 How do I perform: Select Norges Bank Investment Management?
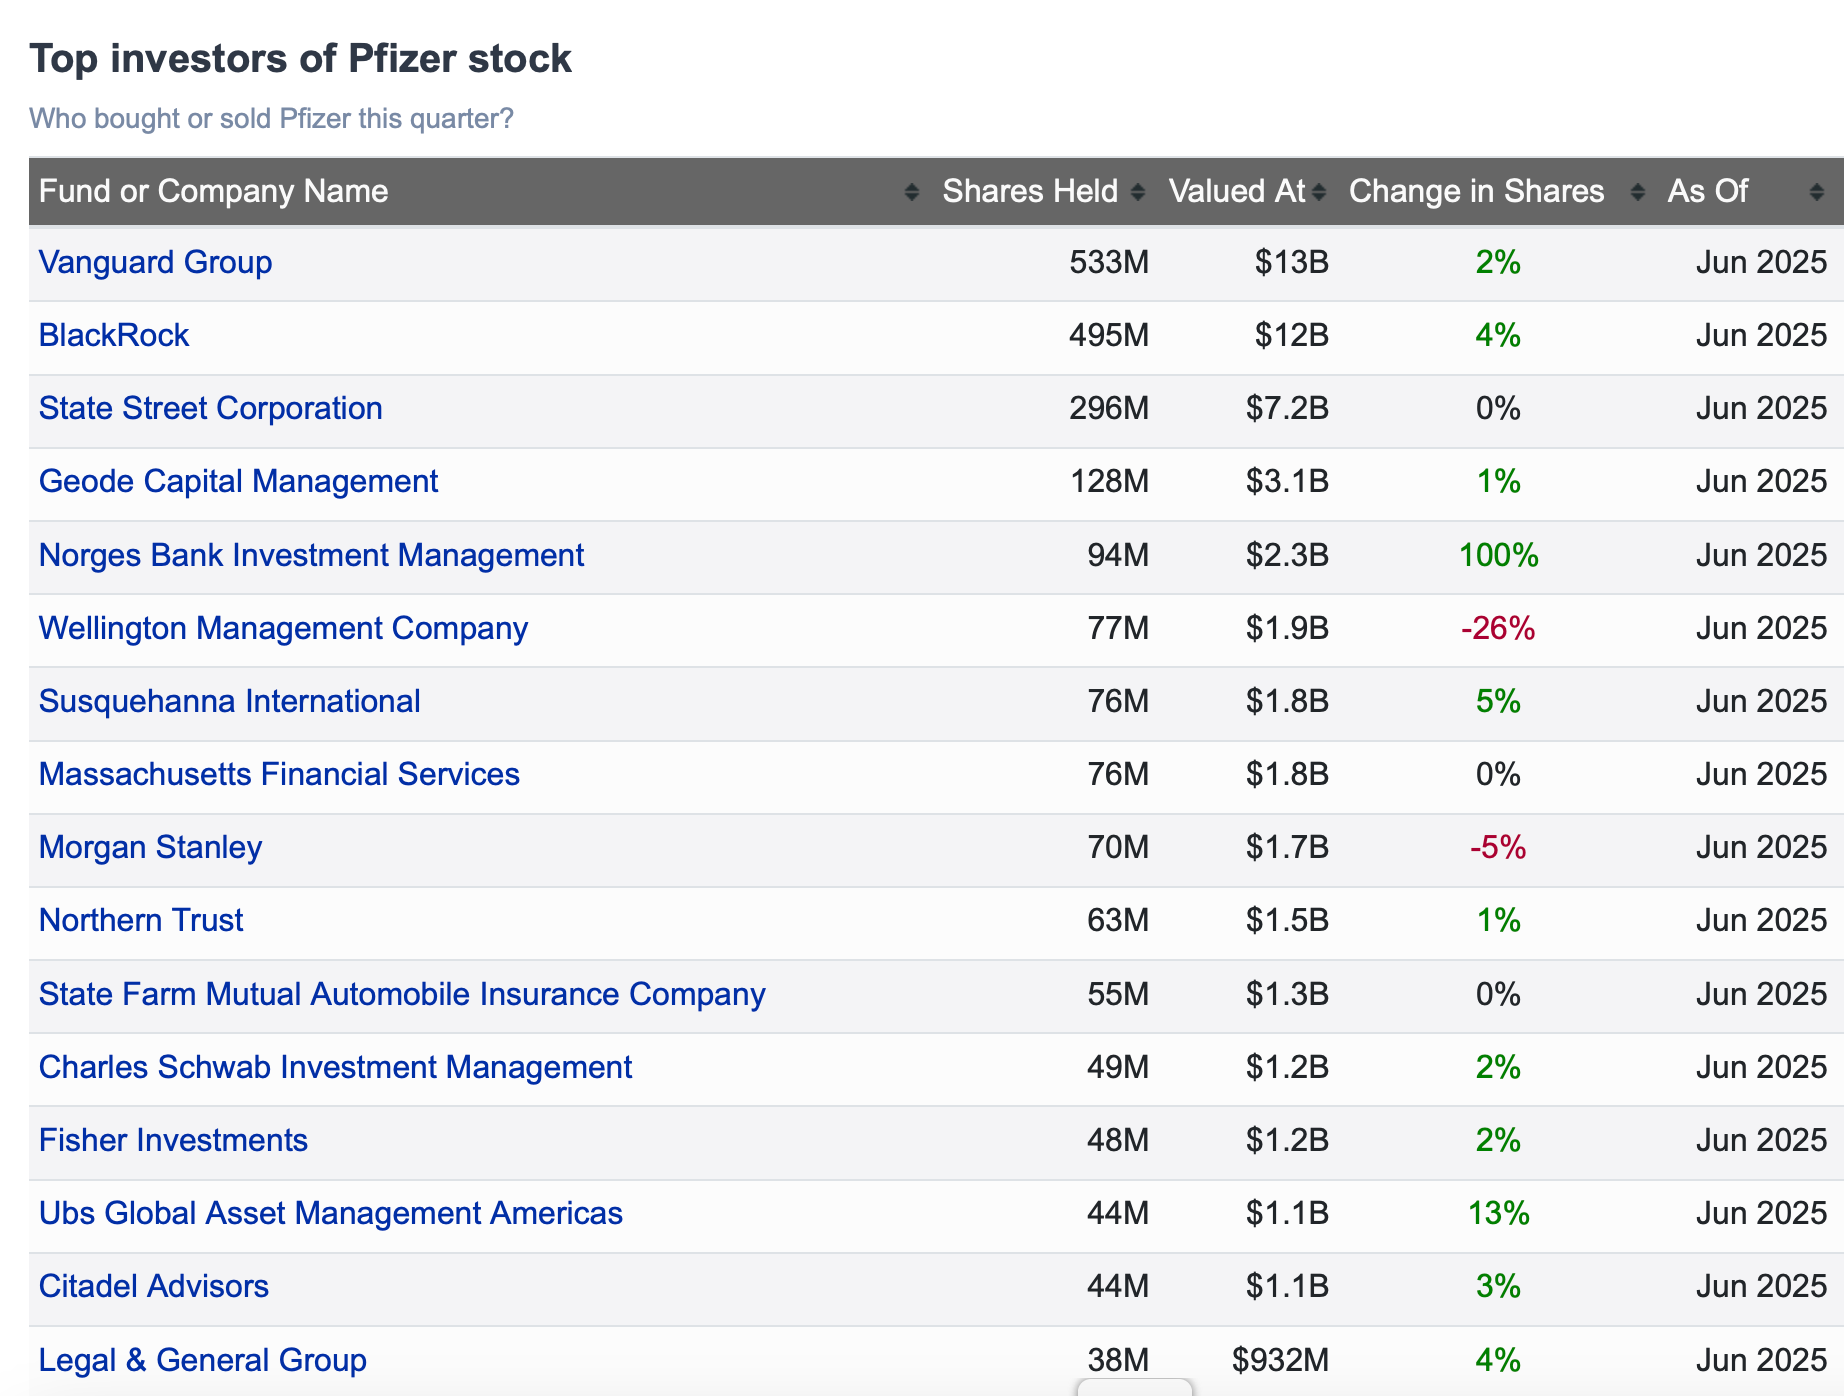[311, 555]
